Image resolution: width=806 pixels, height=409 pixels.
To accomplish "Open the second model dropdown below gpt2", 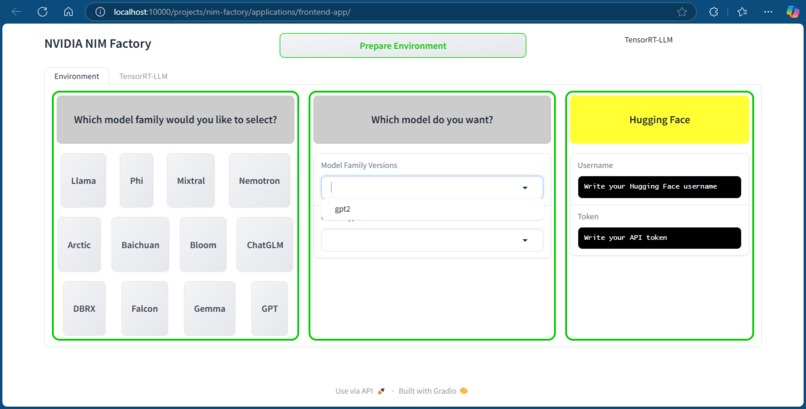I will (432, 240).
